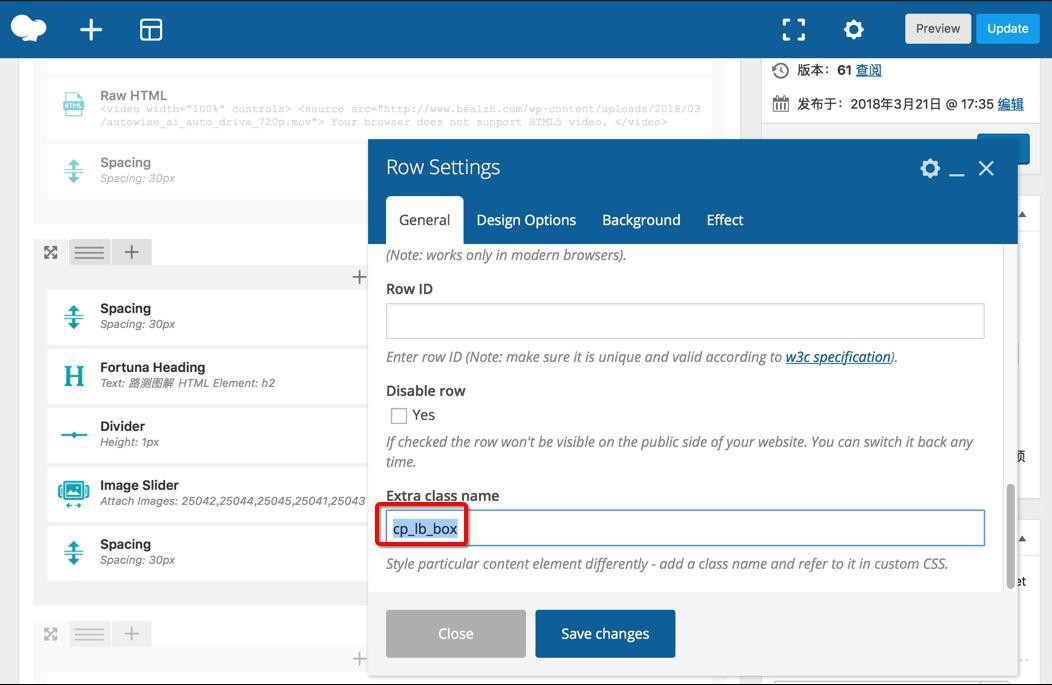1052x685 pixels.
Task: Switch to the General tab
Action: (x=424, y=220)
